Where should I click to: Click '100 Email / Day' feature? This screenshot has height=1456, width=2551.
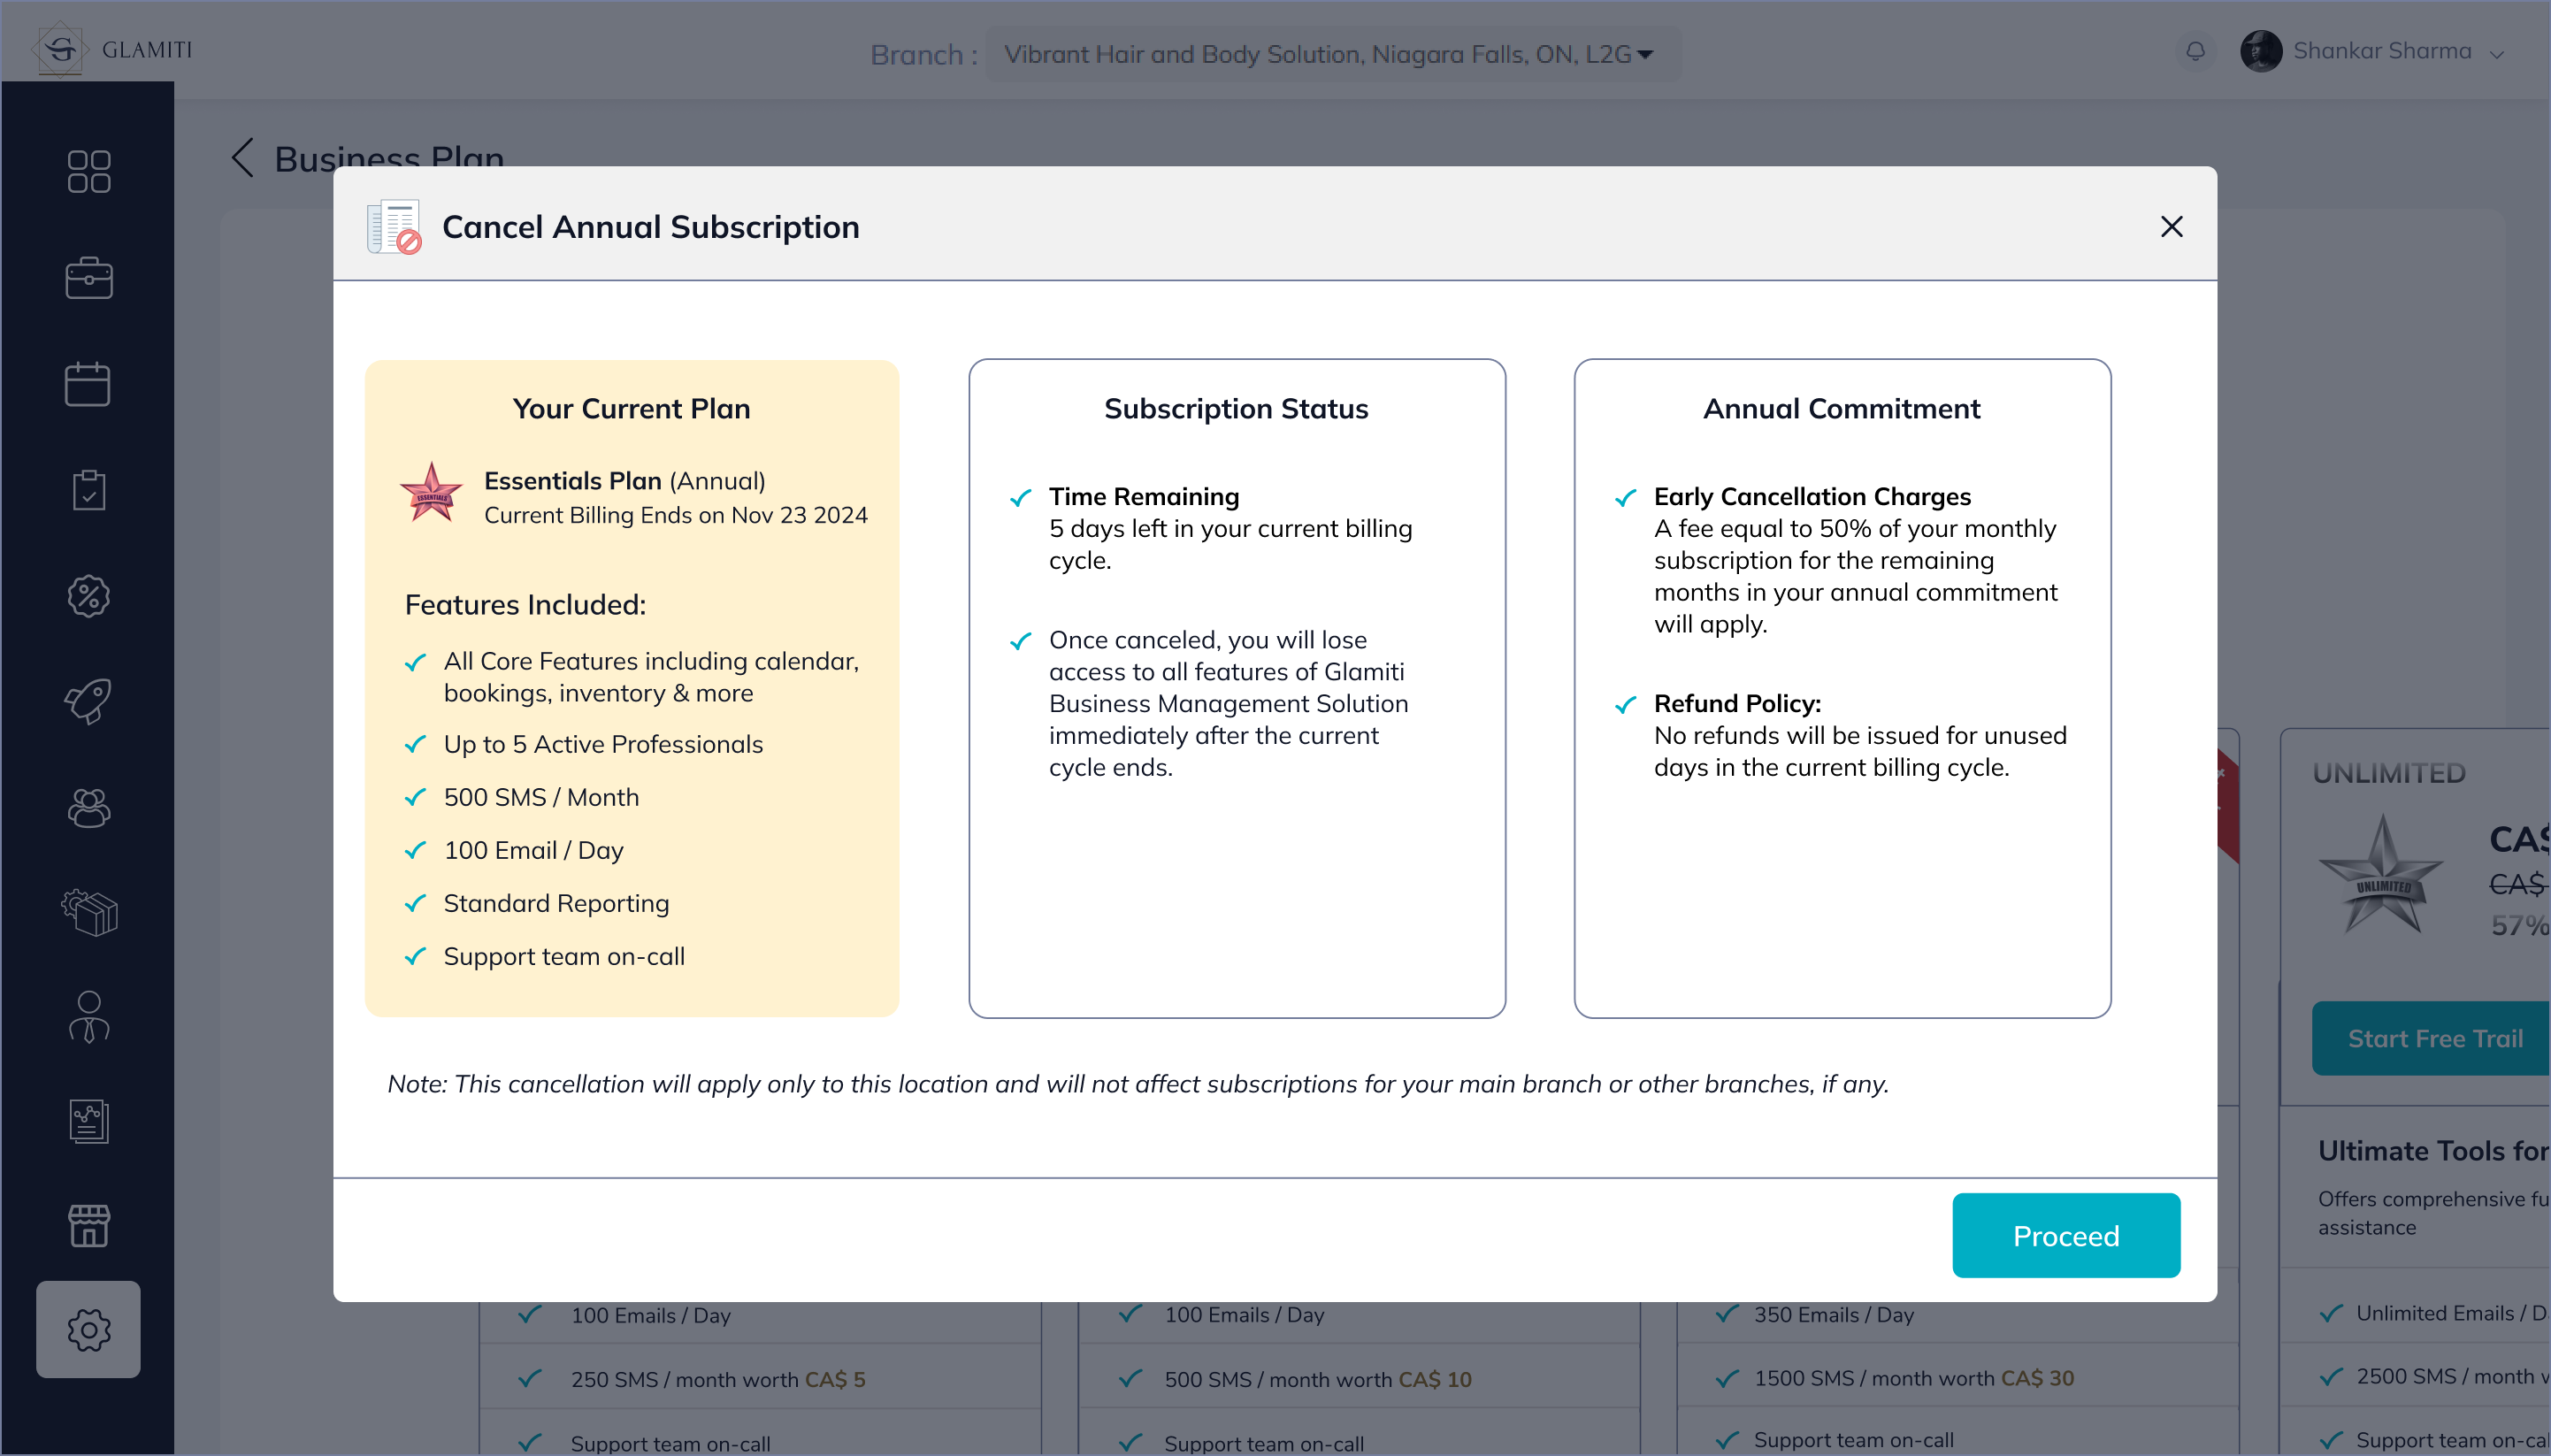click(533, 850)
